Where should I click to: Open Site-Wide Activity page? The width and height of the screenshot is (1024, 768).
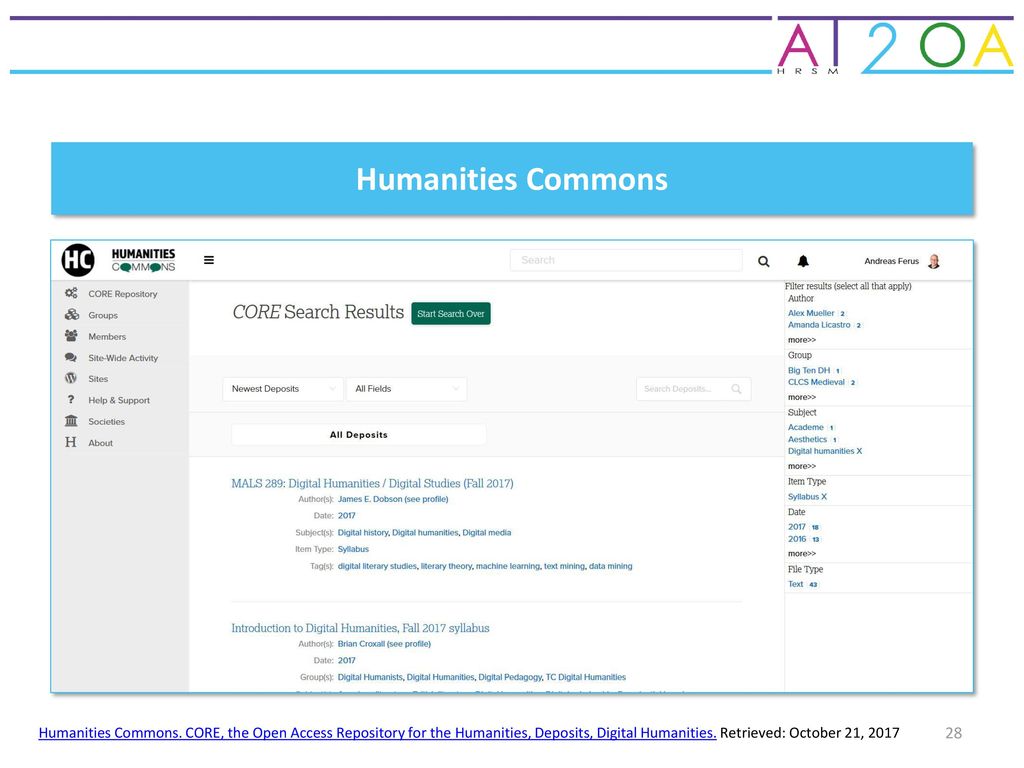[123, 358]
